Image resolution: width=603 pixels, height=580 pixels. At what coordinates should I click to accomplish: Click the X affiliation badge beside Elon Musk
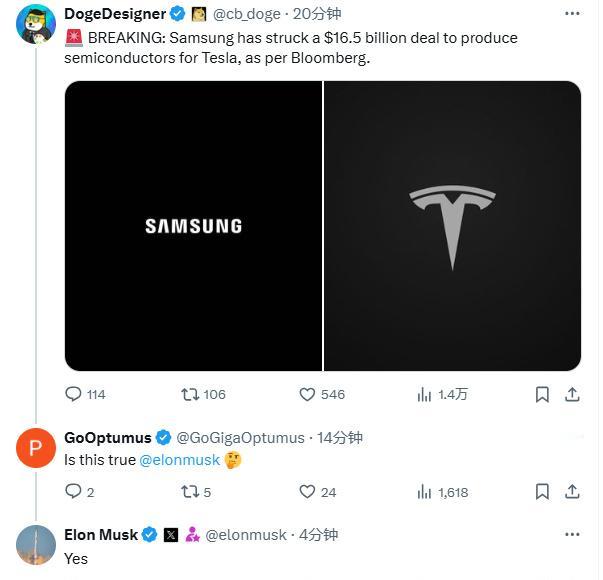click(x=171, y=535)
